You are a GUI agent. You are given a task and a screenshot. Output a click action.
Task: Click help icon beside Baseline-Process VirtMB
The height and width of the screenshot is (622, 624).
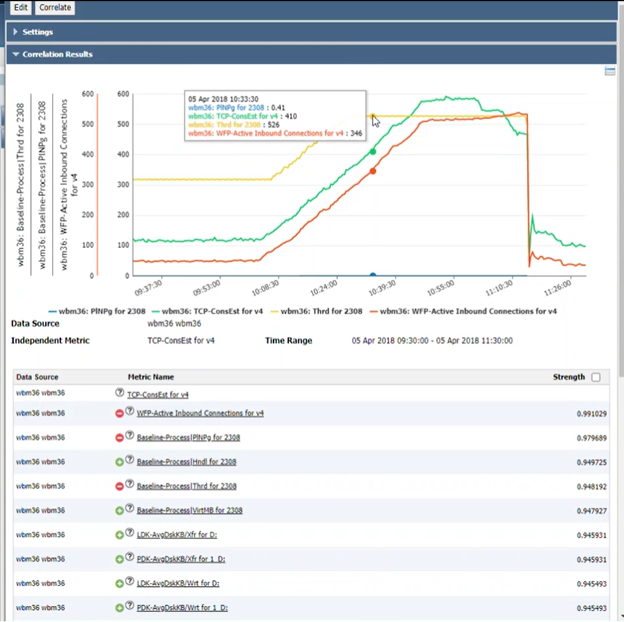129,510
